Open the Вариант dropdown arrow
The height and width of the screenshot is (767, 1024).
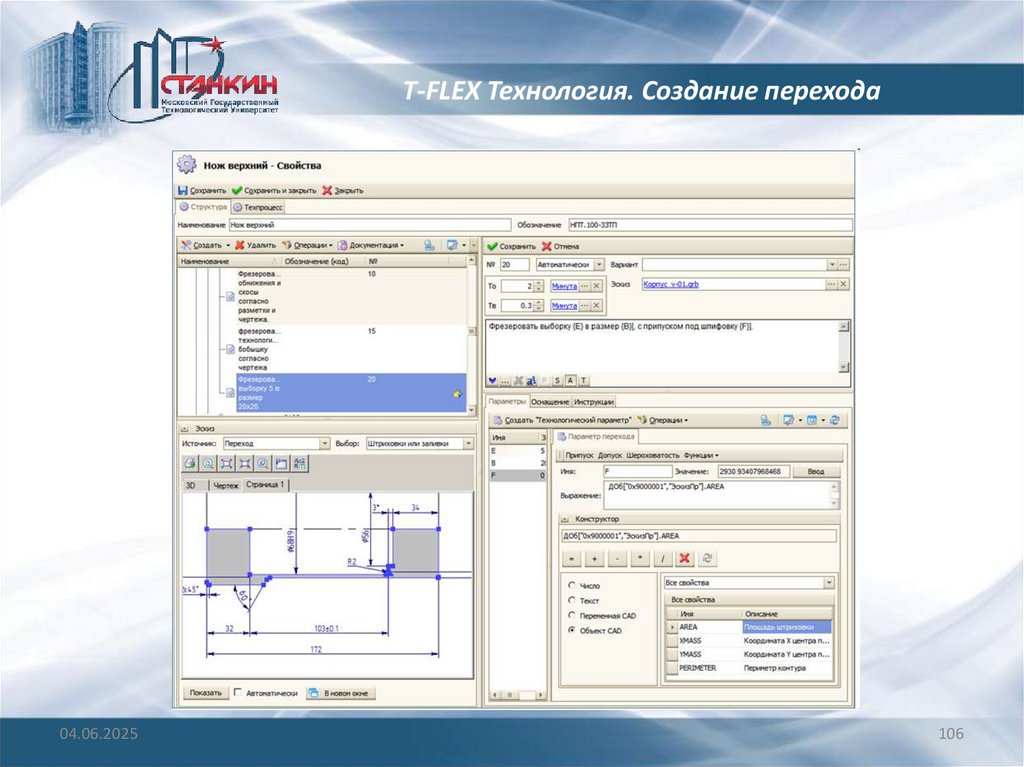832,265
